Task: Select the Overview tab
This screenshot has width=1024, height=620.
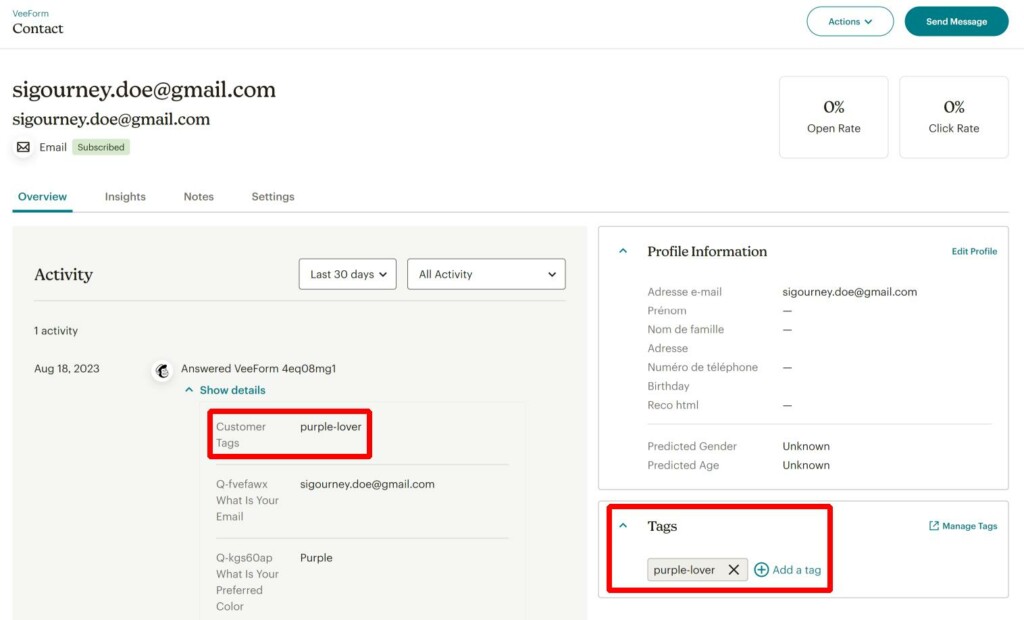Action: click(42, 196)
